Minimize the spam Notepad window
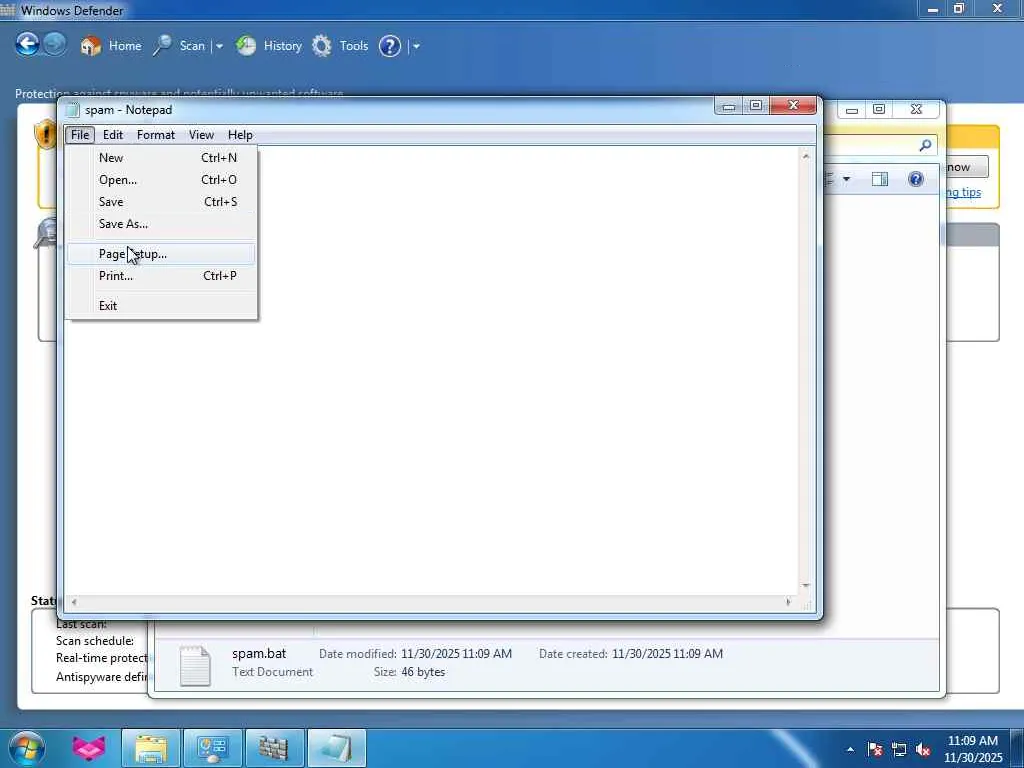This screenshot has height=768, width=1024. coord(729,105)
